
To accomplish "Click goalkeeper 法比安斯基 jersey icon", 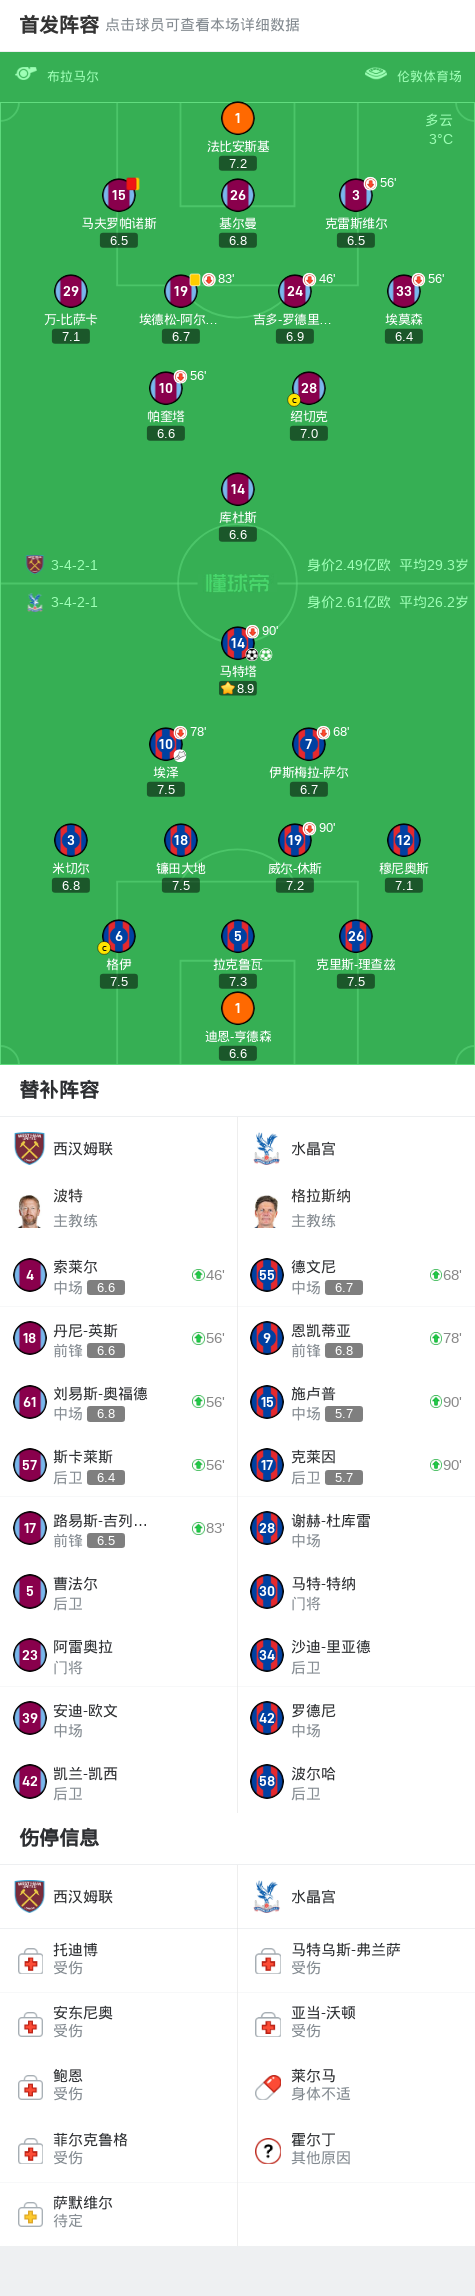I will (237, 118).
